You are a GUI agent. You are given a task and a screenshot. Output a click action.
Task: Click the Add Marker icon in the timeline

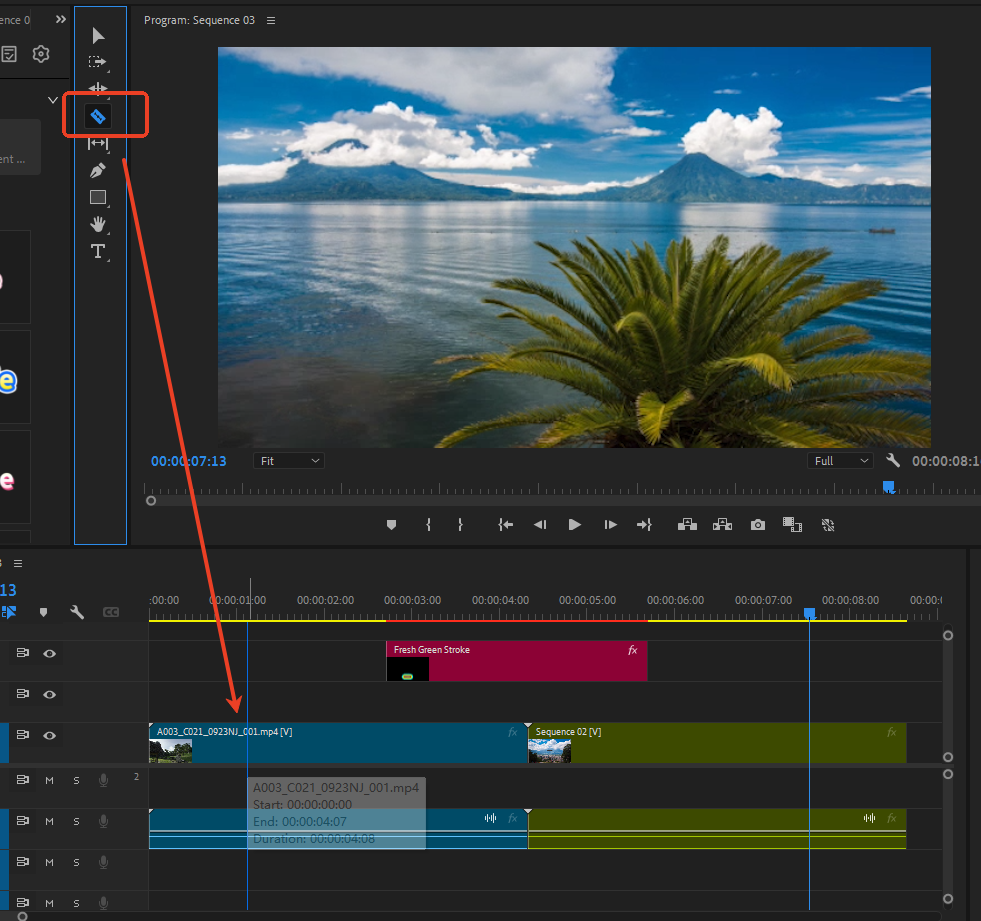44,612
